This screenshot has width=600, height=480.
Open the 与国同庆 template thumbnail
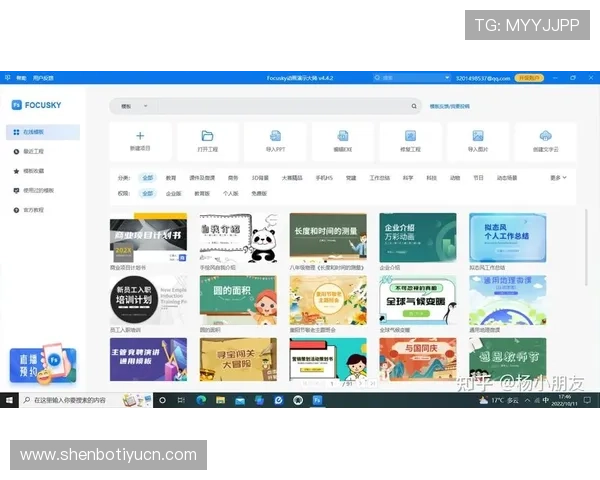click(x=418, y=359)
